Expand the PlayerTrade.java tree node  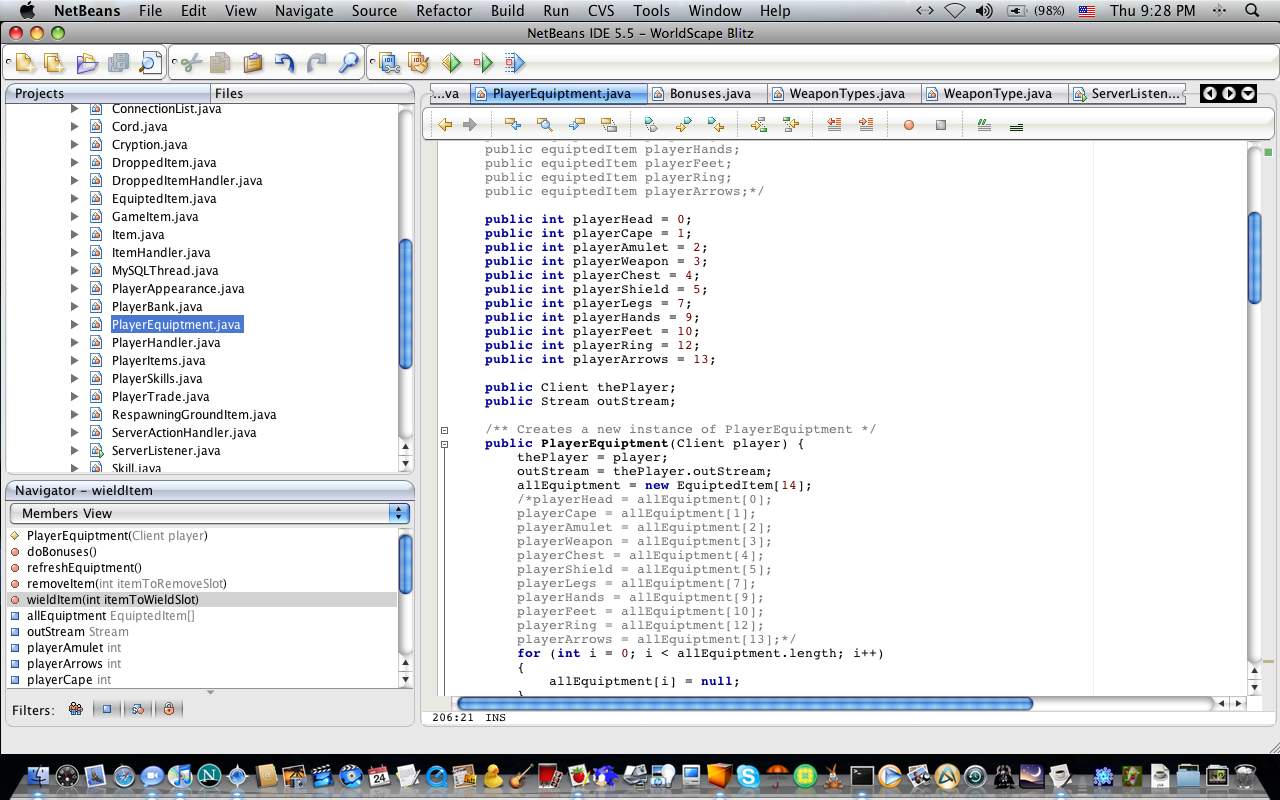click(74, 397)
